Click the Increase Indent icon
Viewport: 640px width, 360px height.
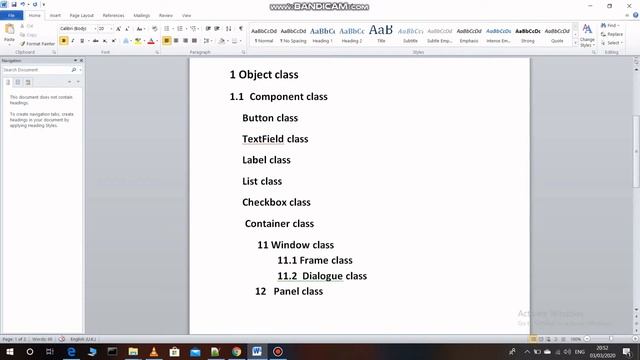pyautogui.click(x=217, y=29)
